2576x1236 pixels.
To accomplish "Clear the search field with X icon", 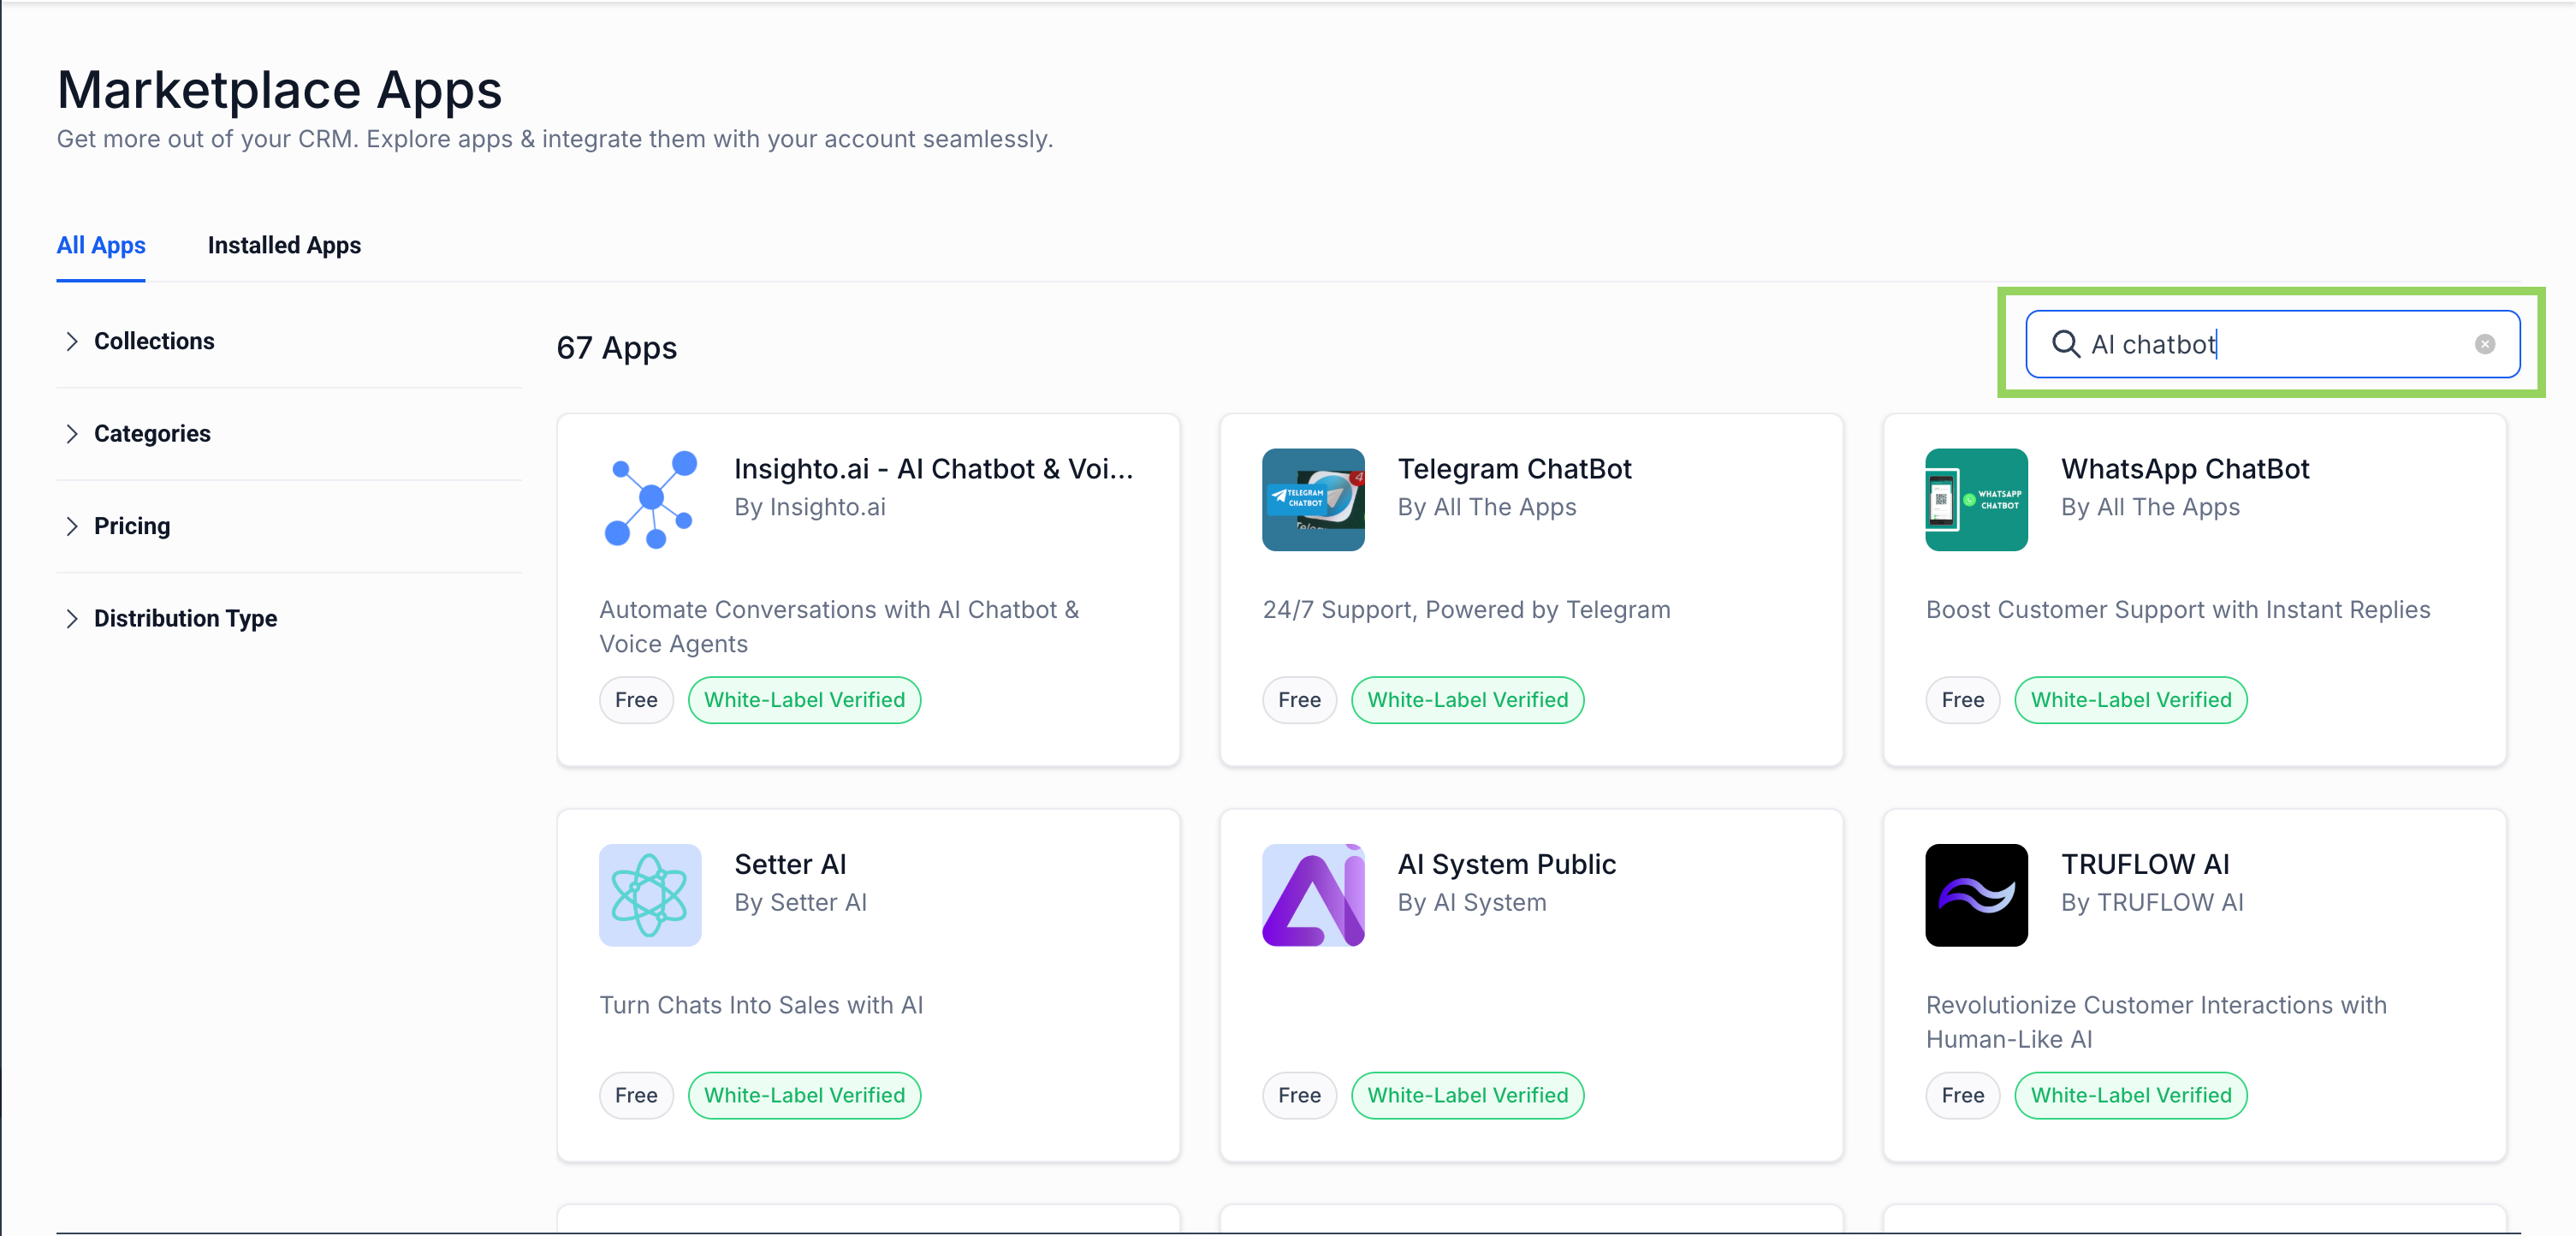I will pyautogui.click(x=2484, y=344).
